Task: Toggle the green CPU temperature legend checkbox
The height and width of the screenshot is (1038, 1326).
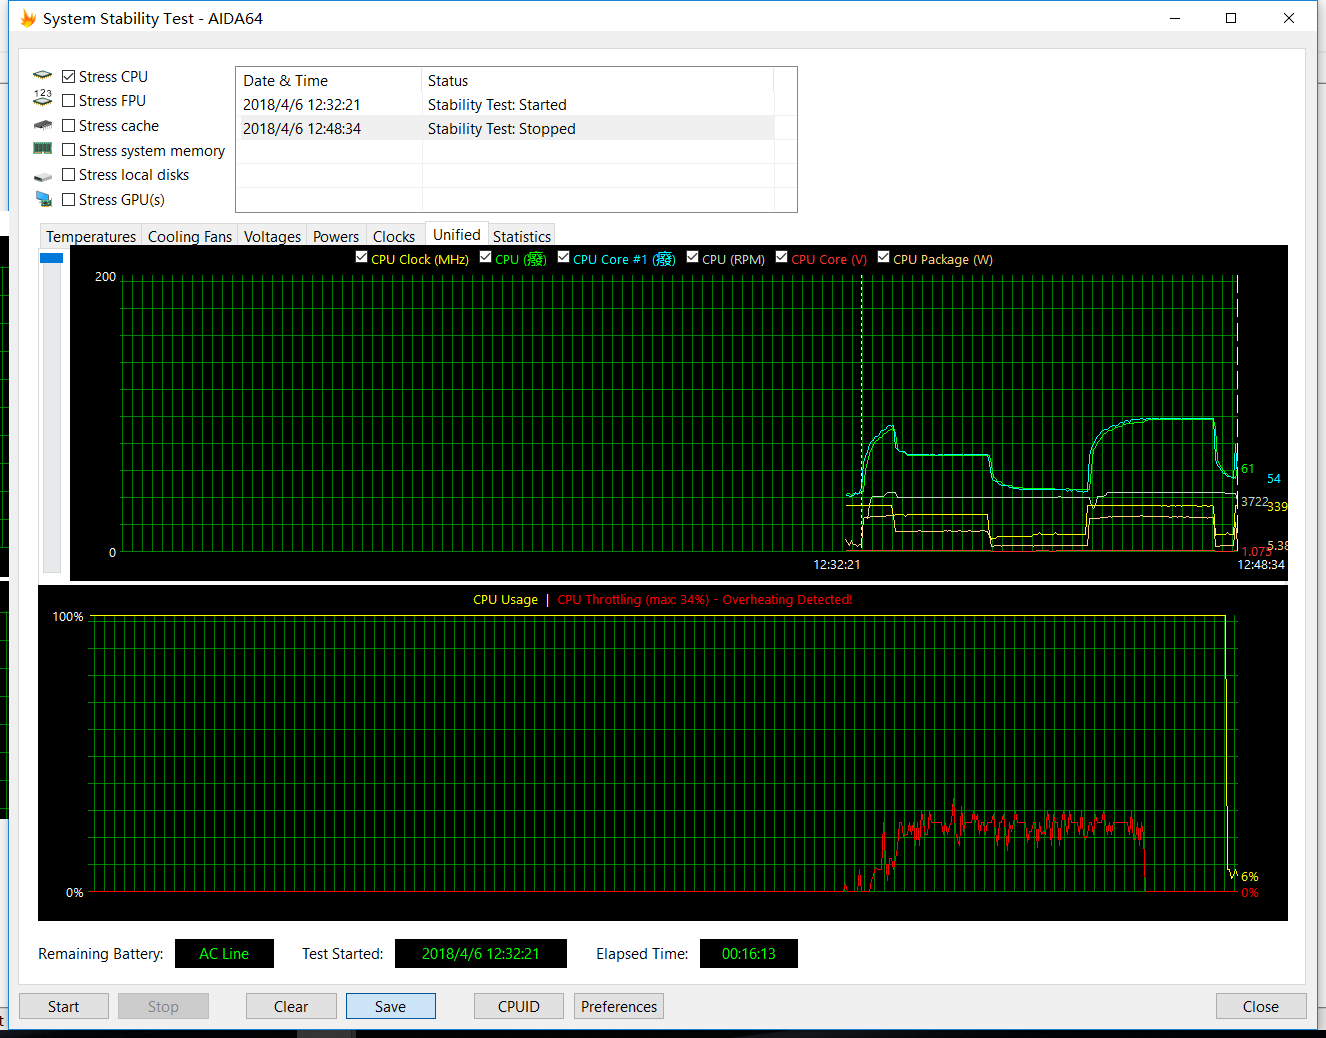Action: click(x=485, y=257)
